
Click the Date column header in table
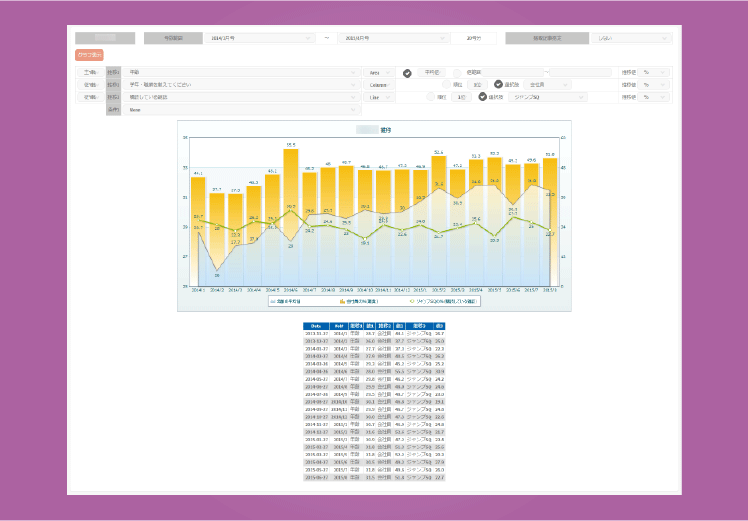click(314, 325)
